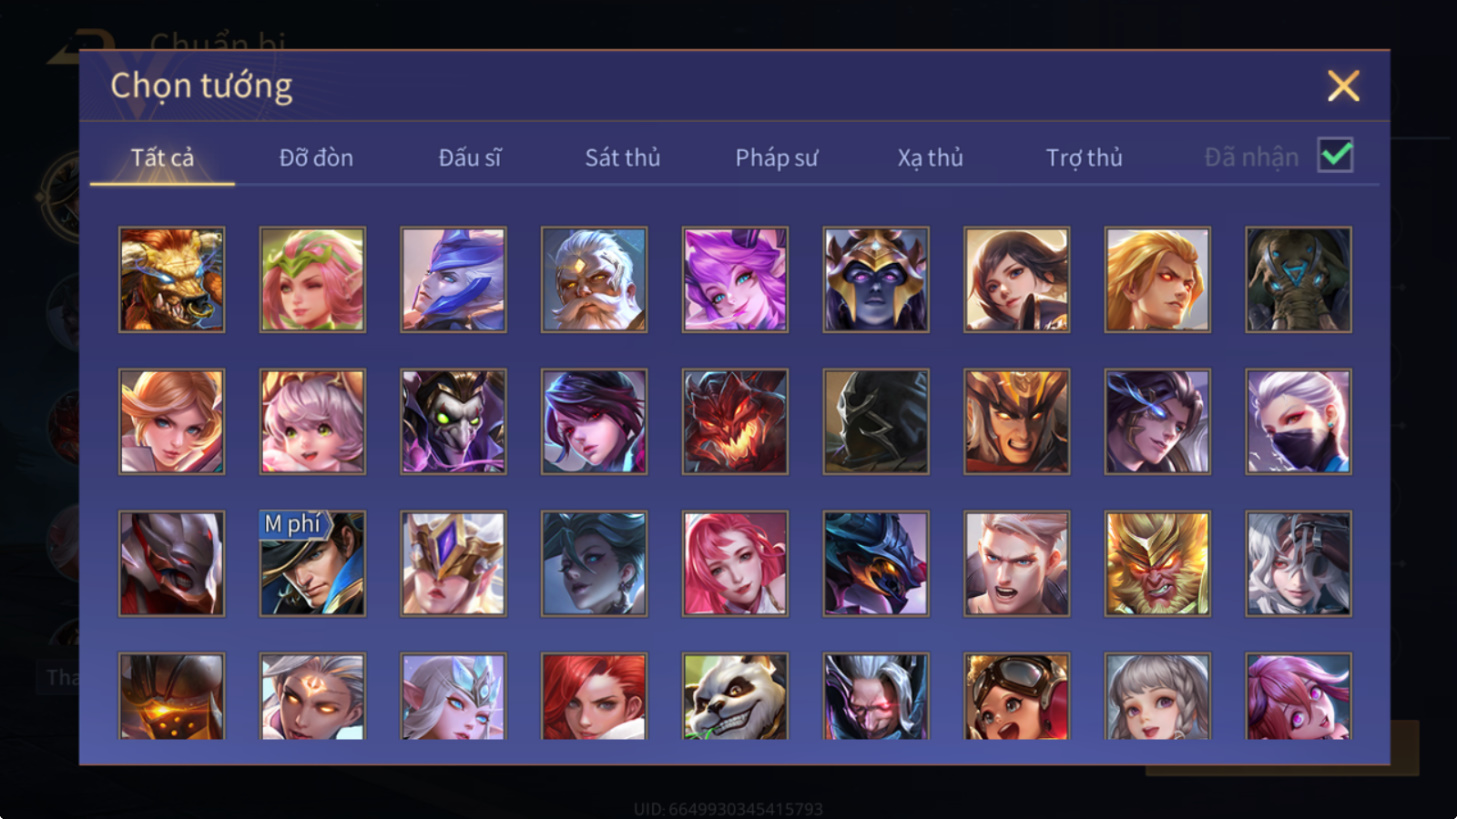
Task: Choose the goggles-wearing pilot girl hero
Action: (1017, 697)
